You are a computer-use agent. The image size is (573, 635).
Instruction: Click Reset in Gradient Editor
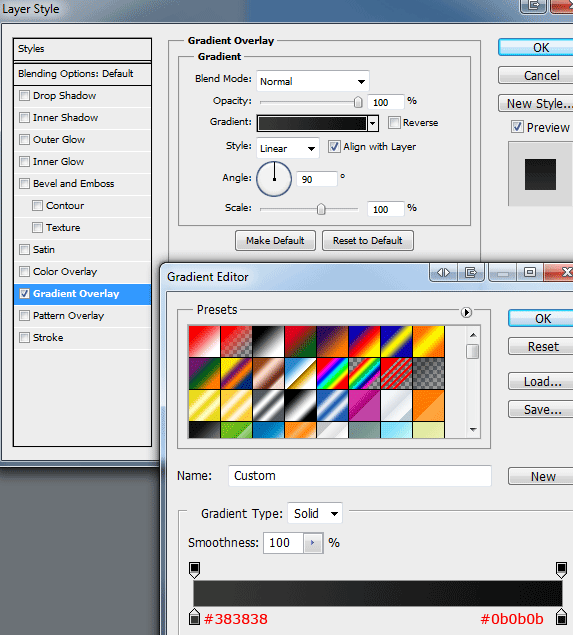(x=542, y=347)
